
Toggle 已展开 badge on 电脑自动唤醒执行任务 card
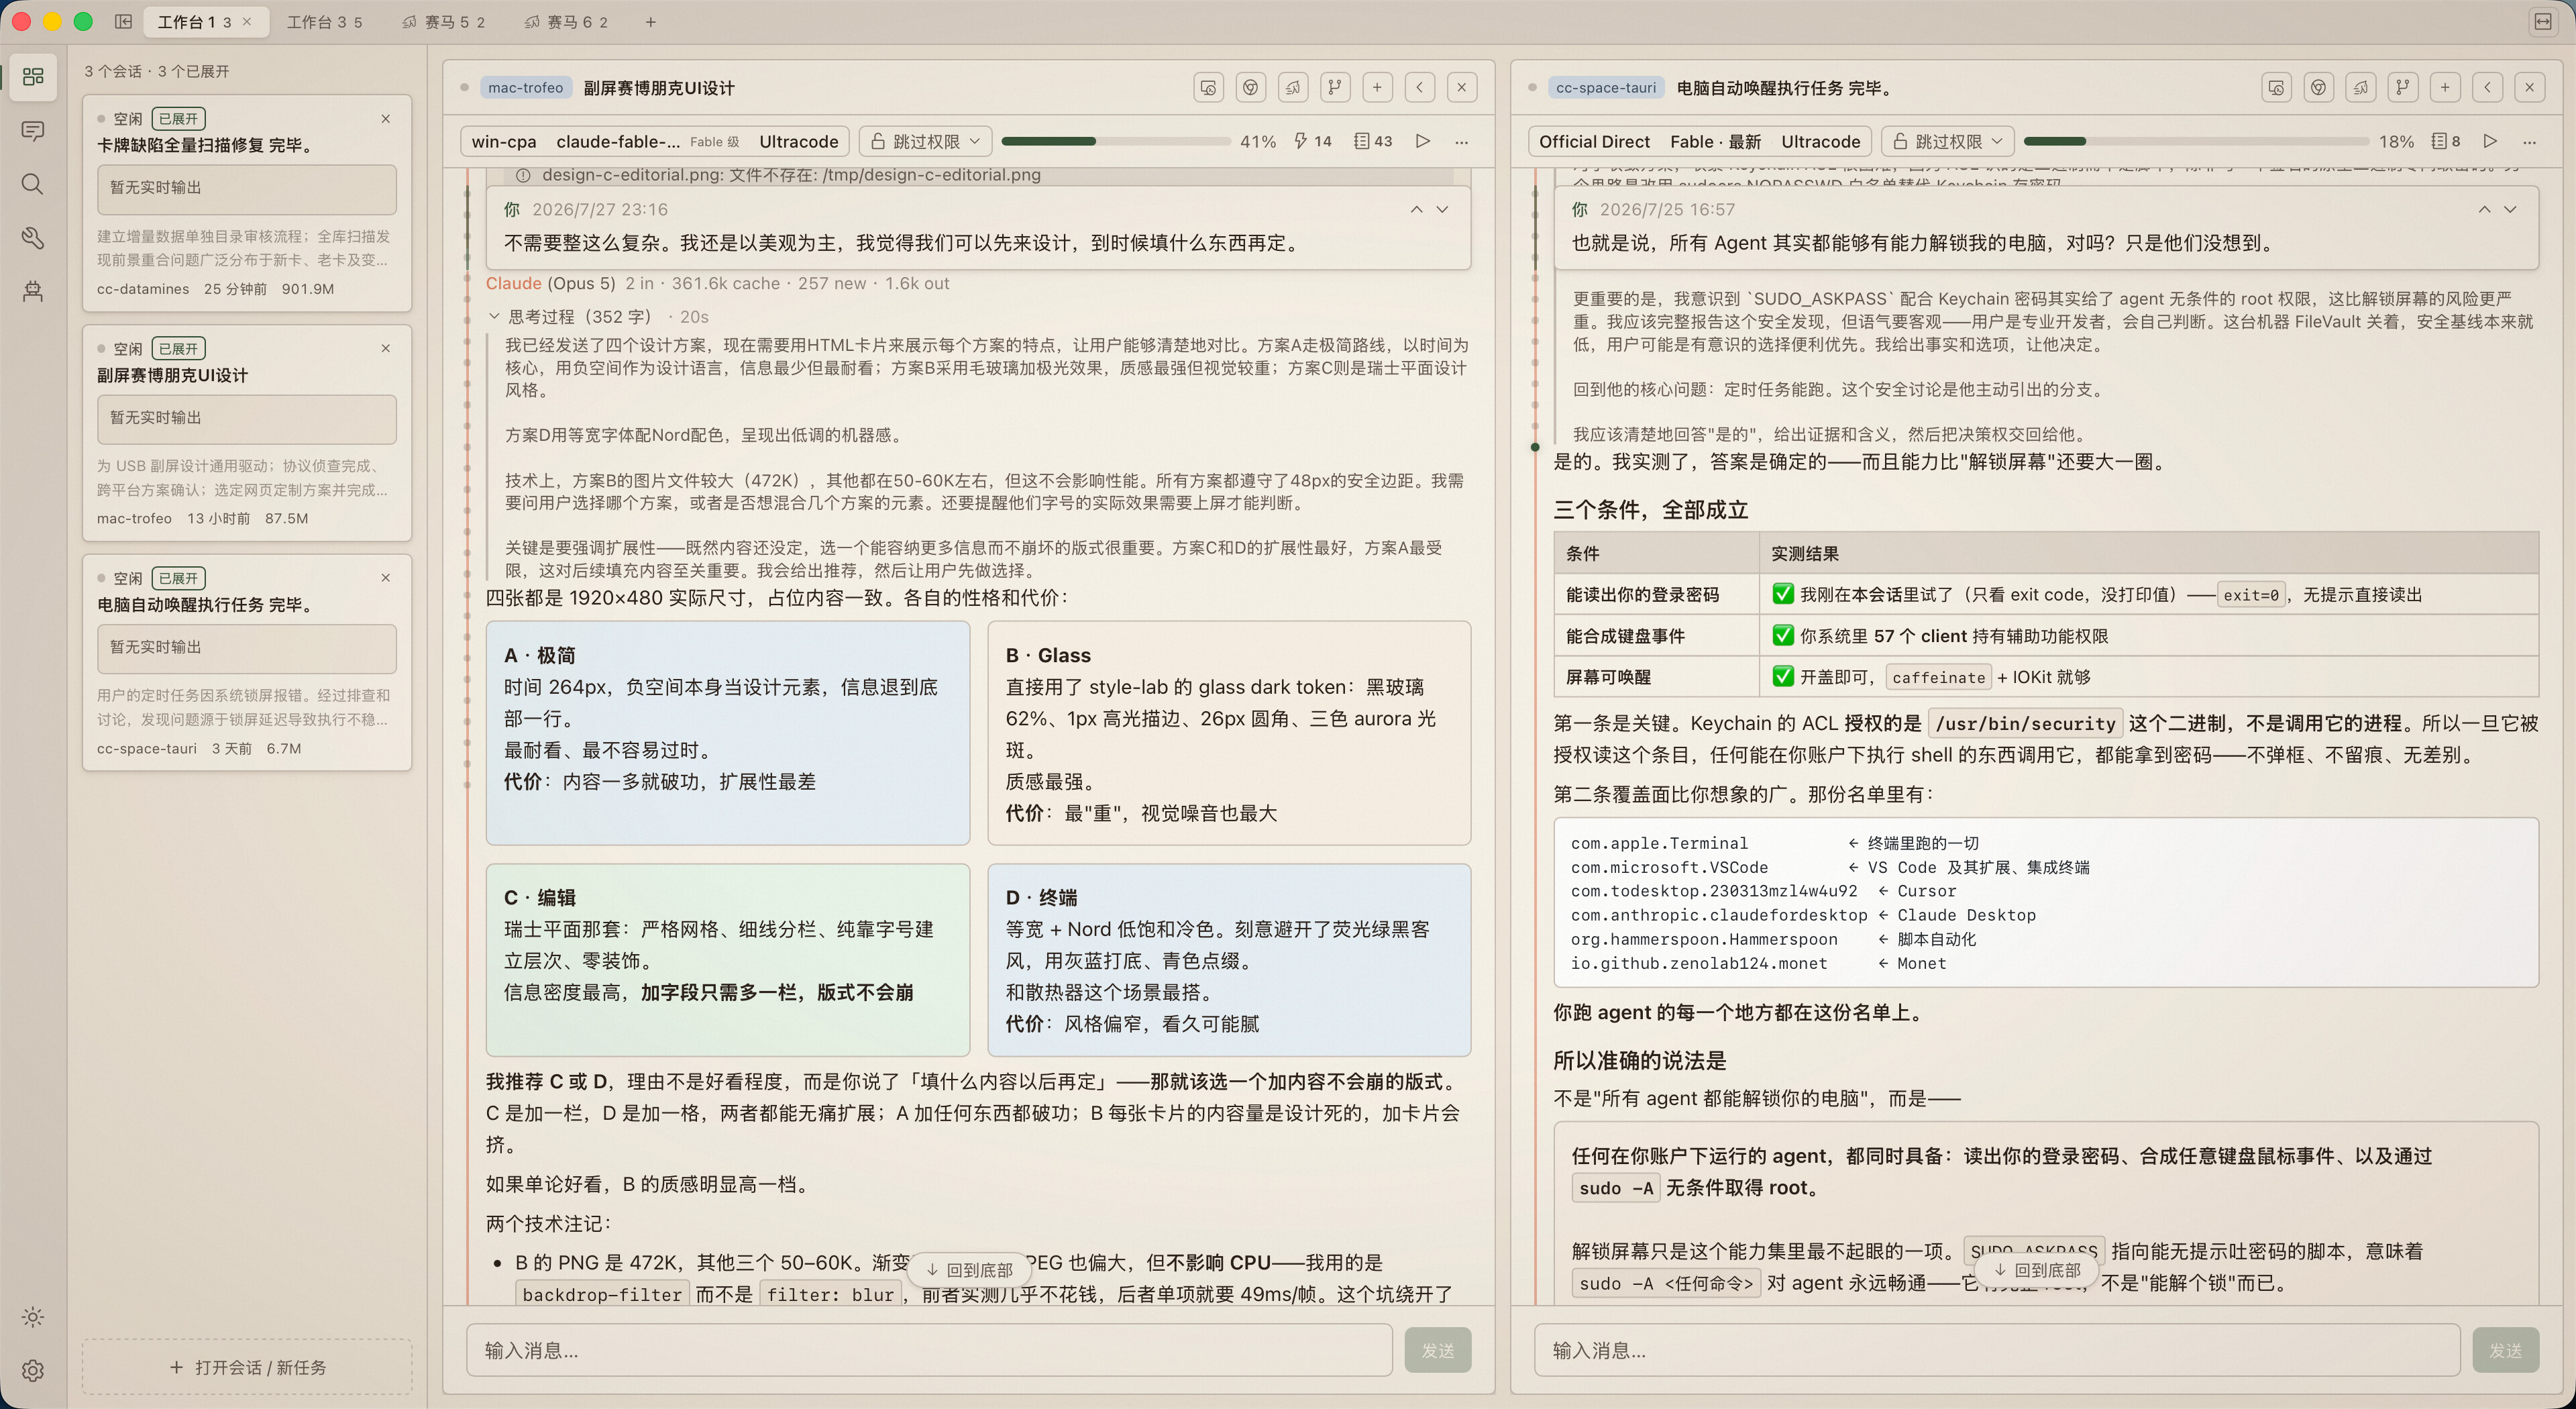[x=179, y=579]
